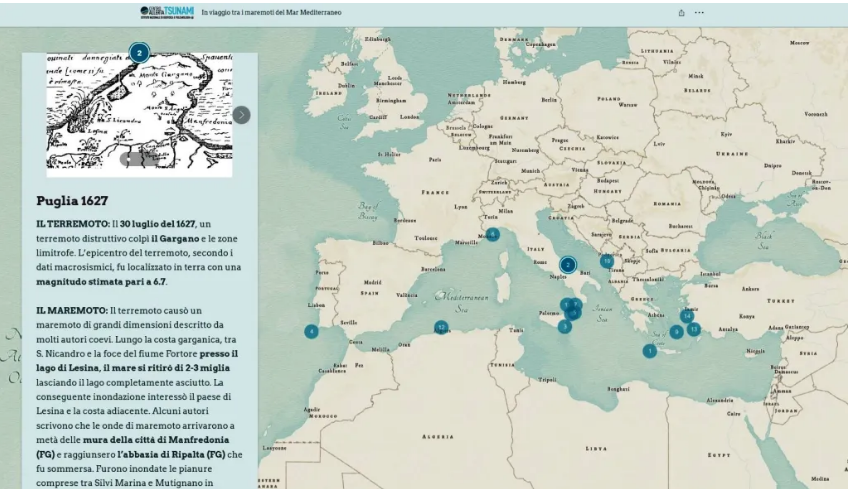Select map marker 12 near Algiers

(441, 326)
